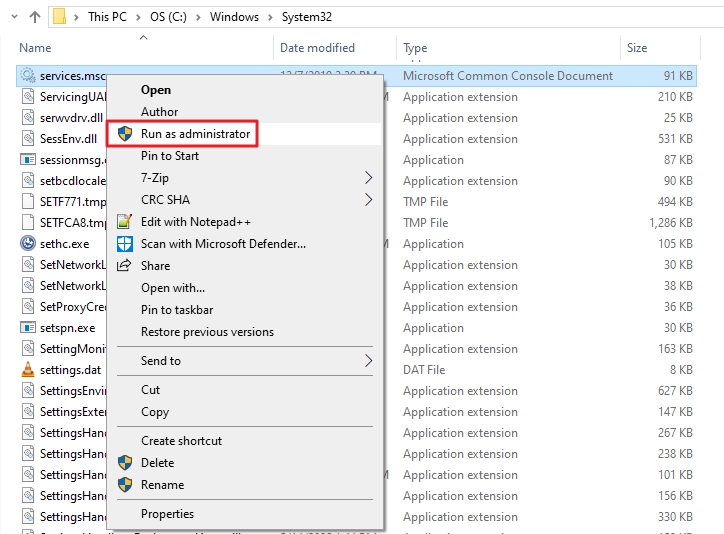The height and width of the screenshot is (534, 724).
Task: Click the folder icon in address bar
Action: (59, 17)
